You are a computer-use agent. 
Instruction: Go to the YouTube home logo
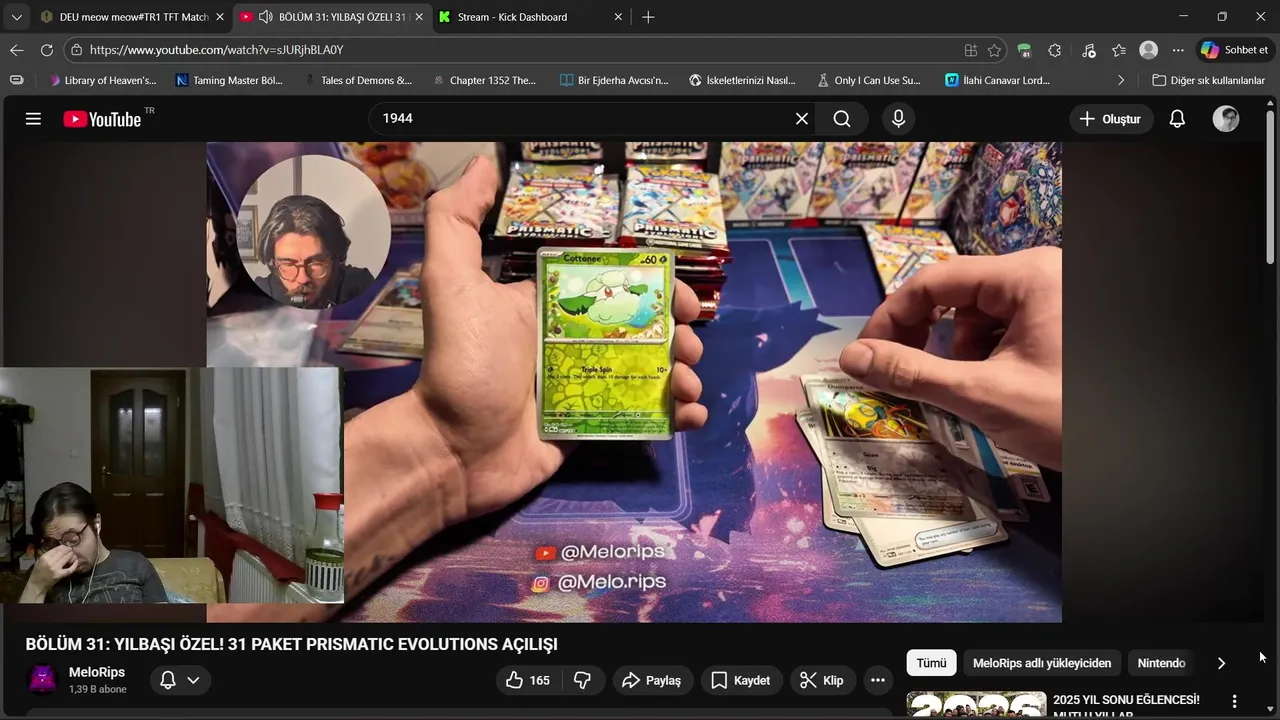click(x=102, y=119)
